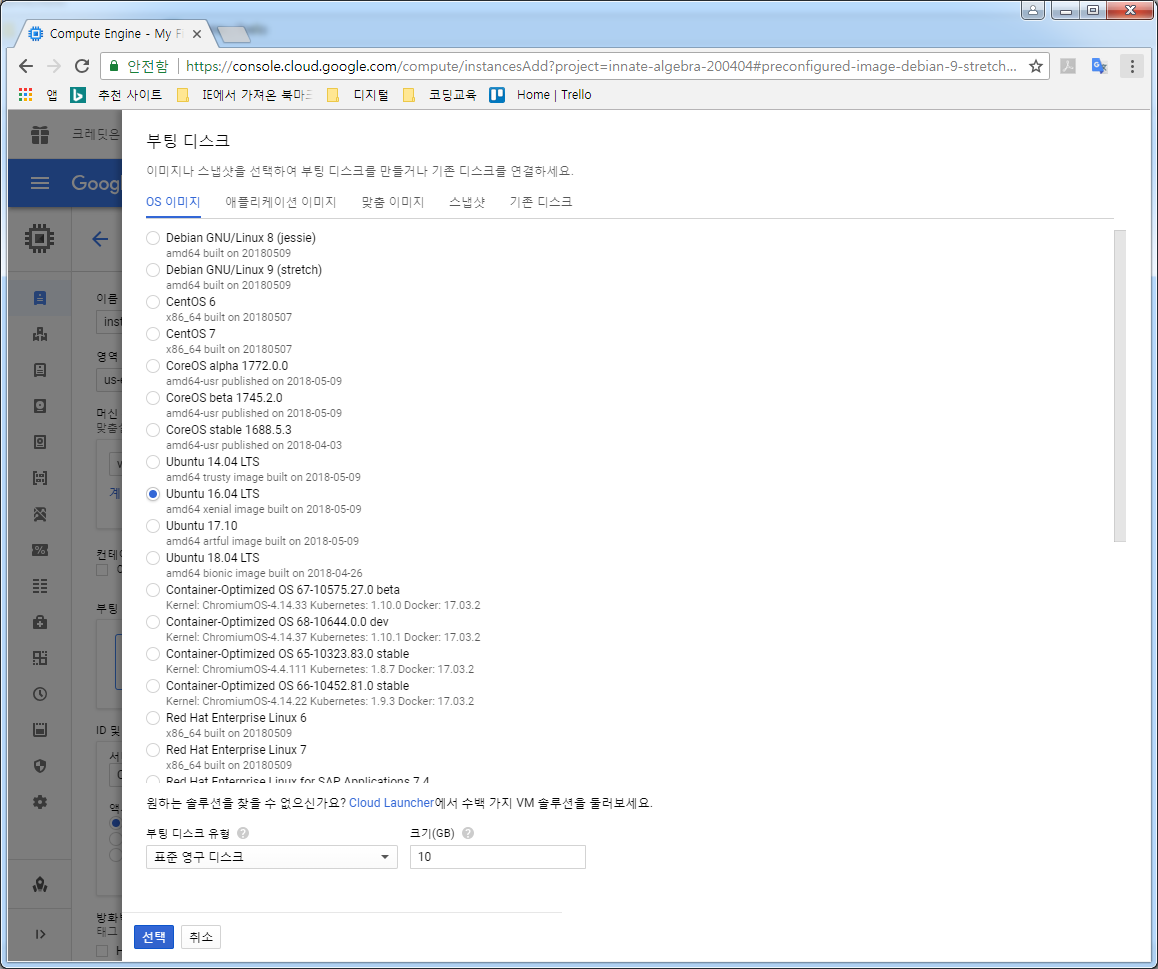Switch to the OS 이미지 tab
Viewport: 1158px width, 969px height.
(173, 202)
